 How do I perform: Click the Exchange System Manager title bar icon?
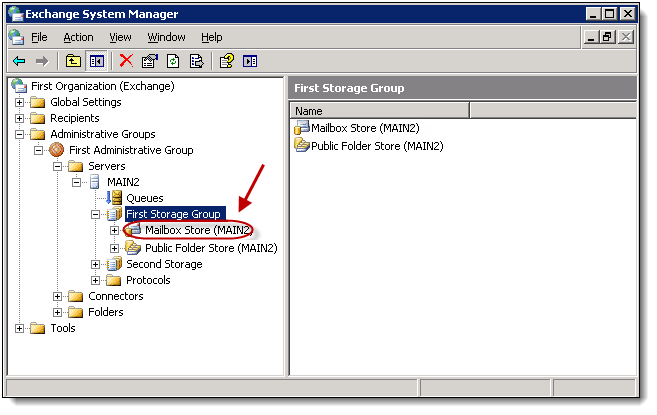[x=16, y=14]
